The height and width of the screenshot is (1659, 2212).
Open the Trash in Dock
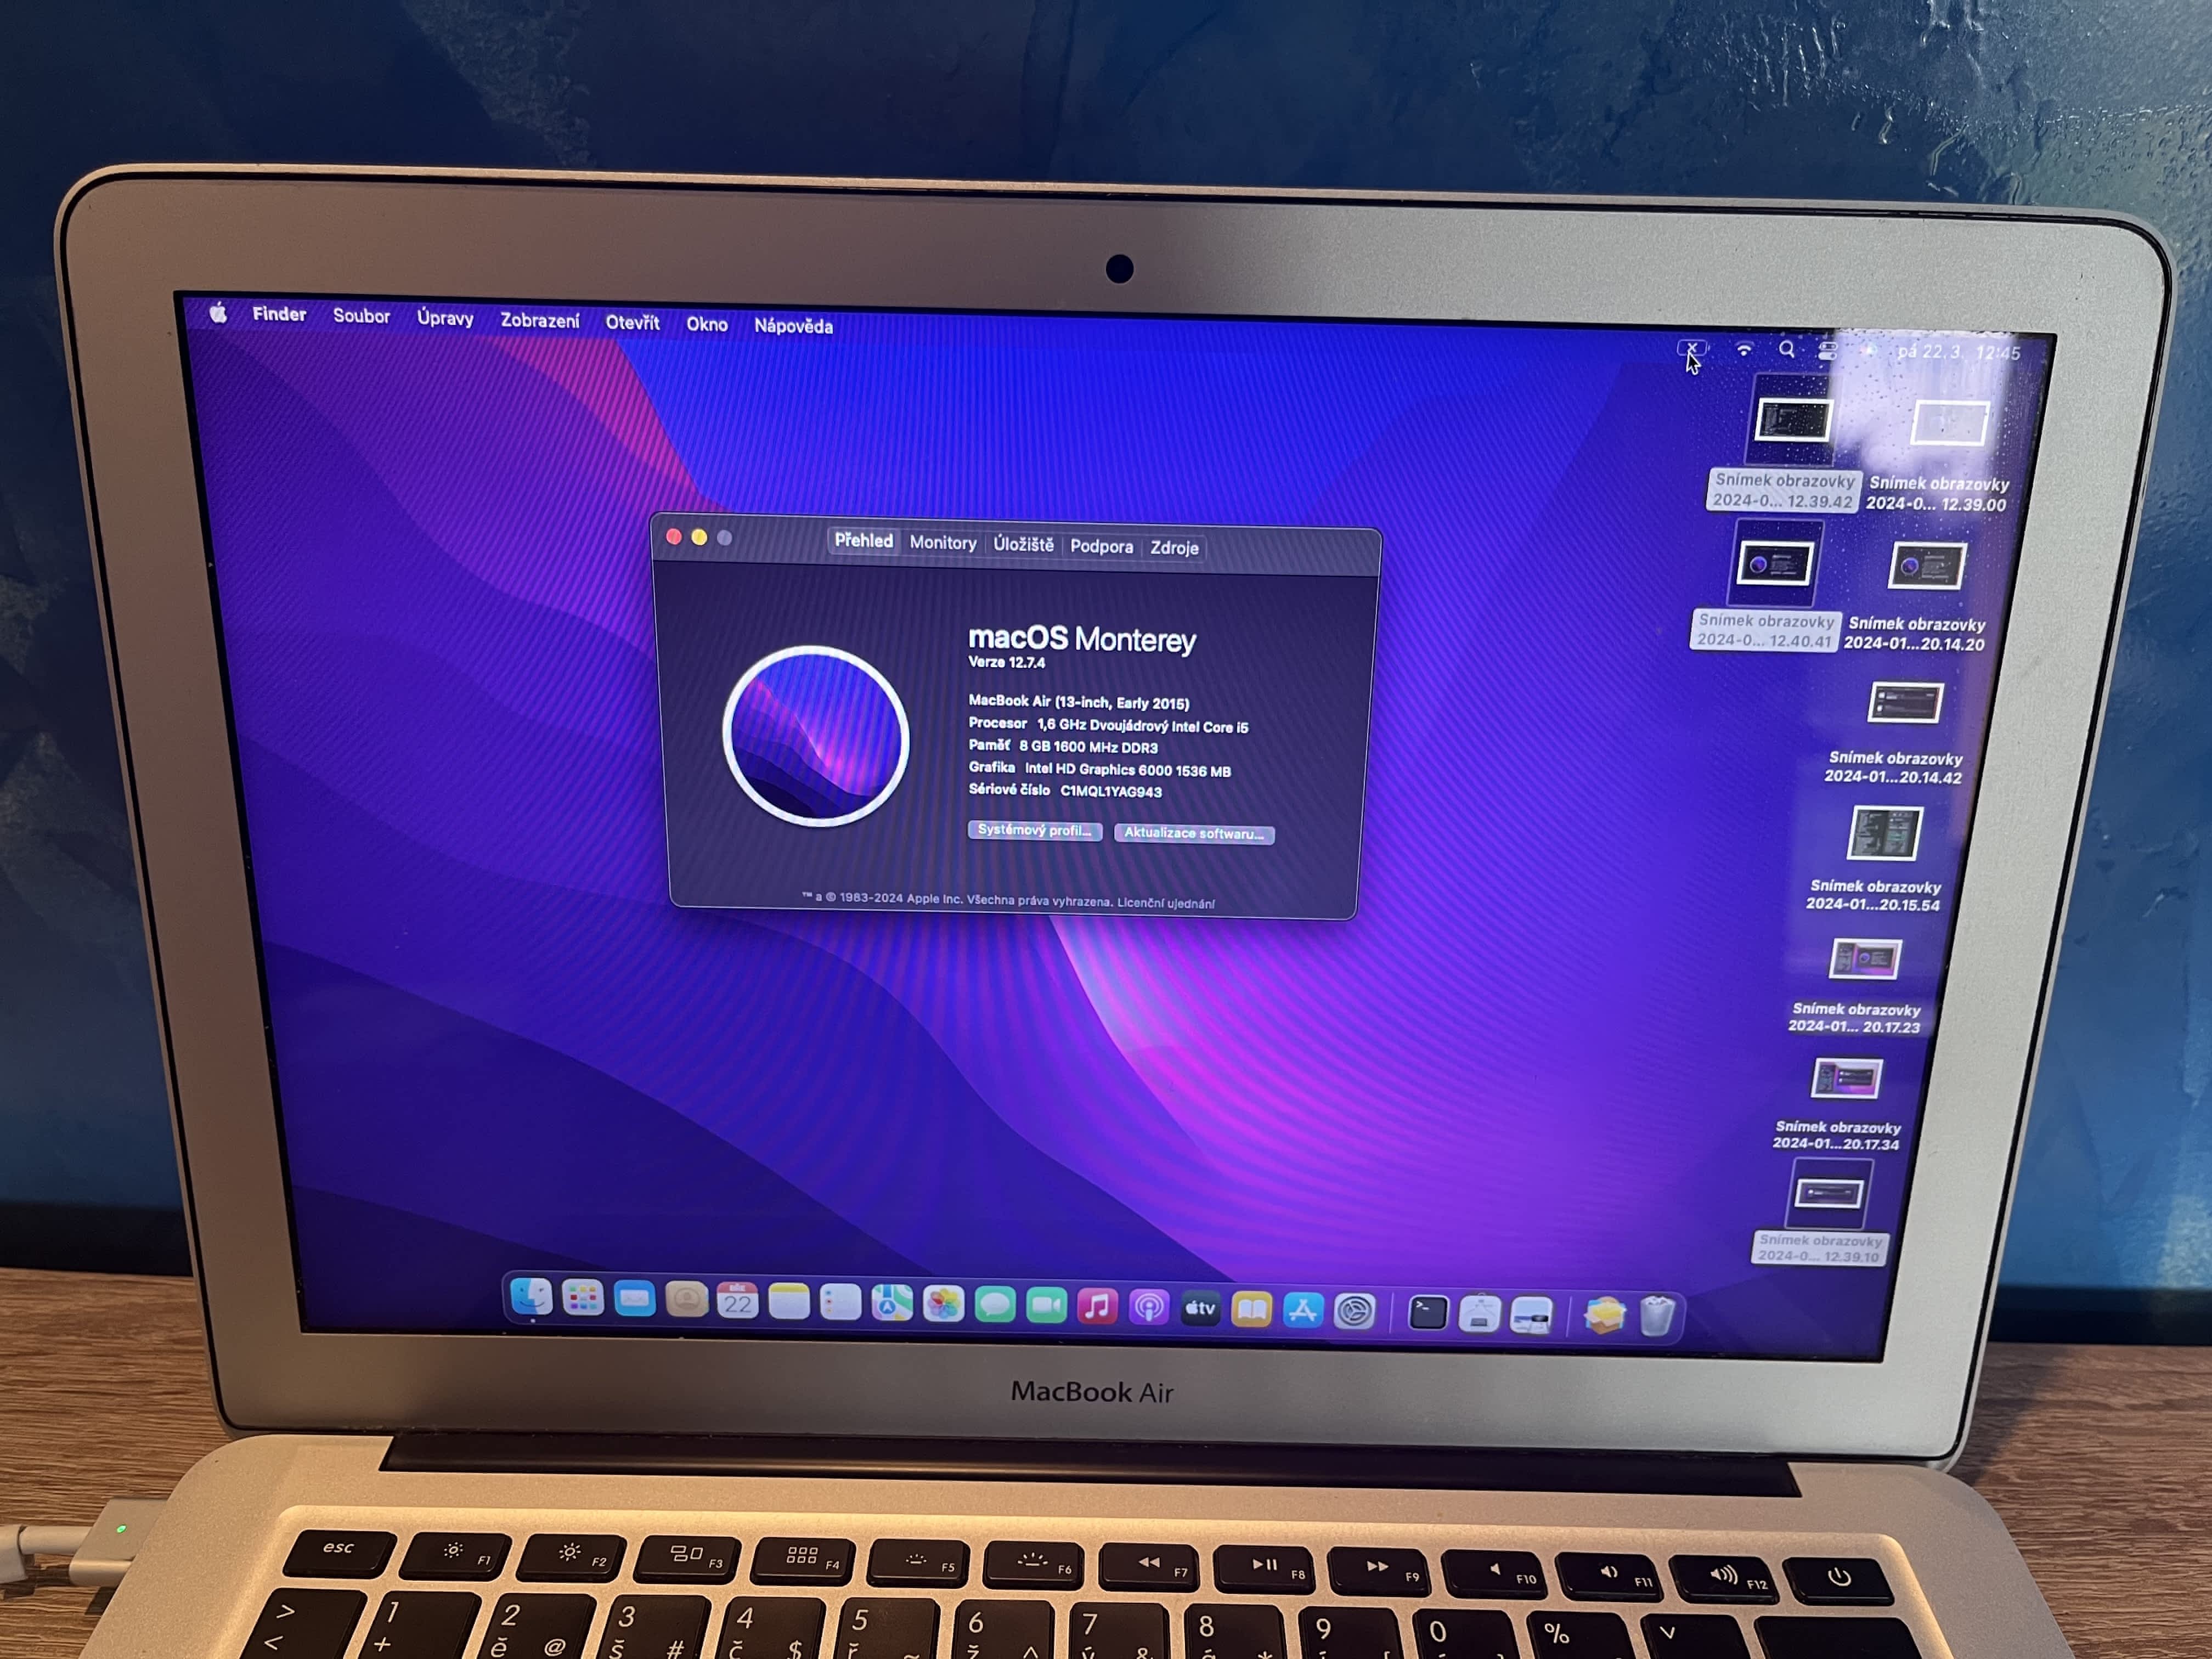(x=1657, y=1316)
